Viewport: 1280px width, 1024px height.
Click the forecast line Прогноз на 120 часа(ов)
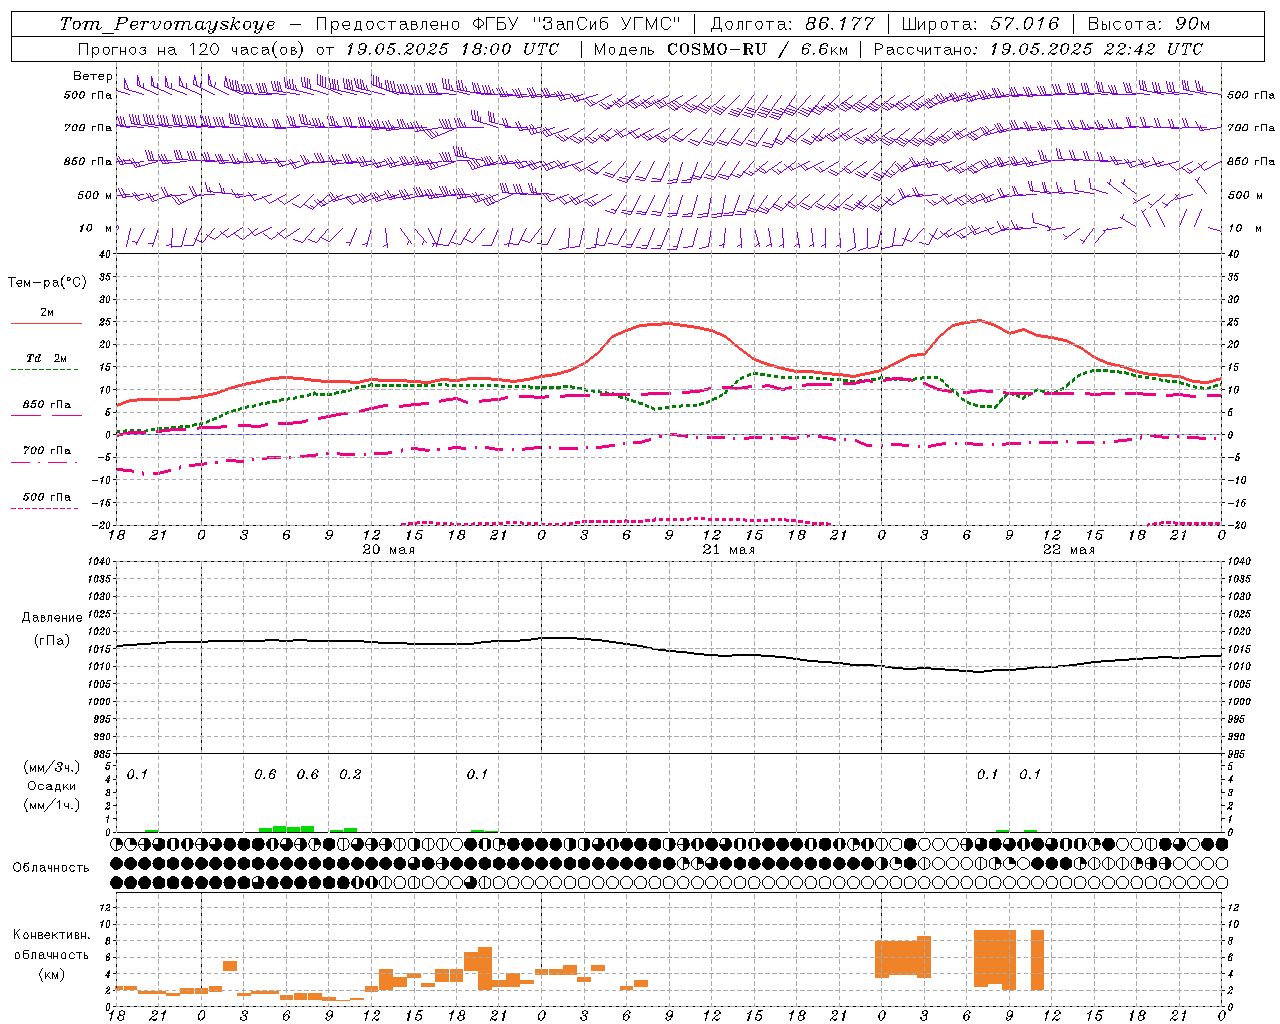[193, 49]
